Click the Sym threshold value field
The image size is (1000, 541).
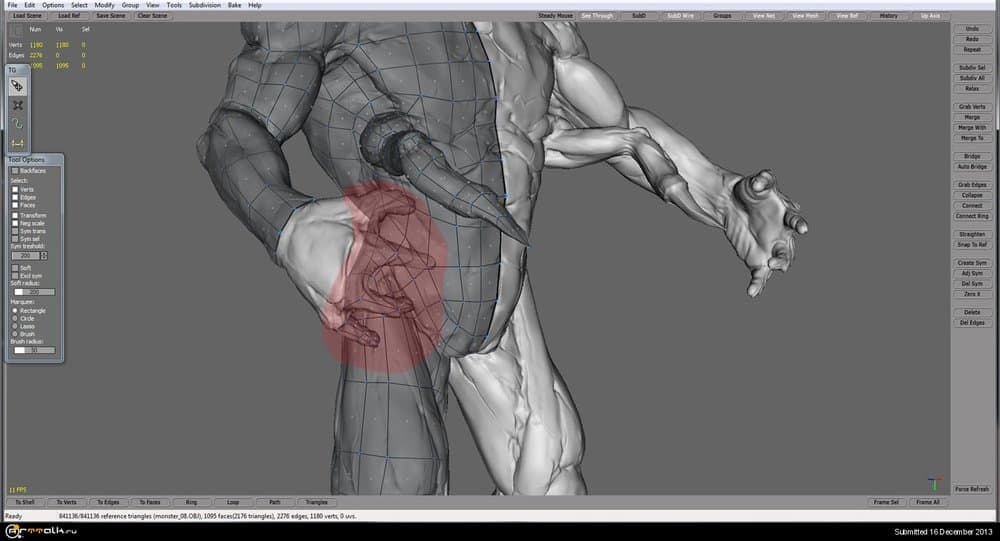pos(26,255)
